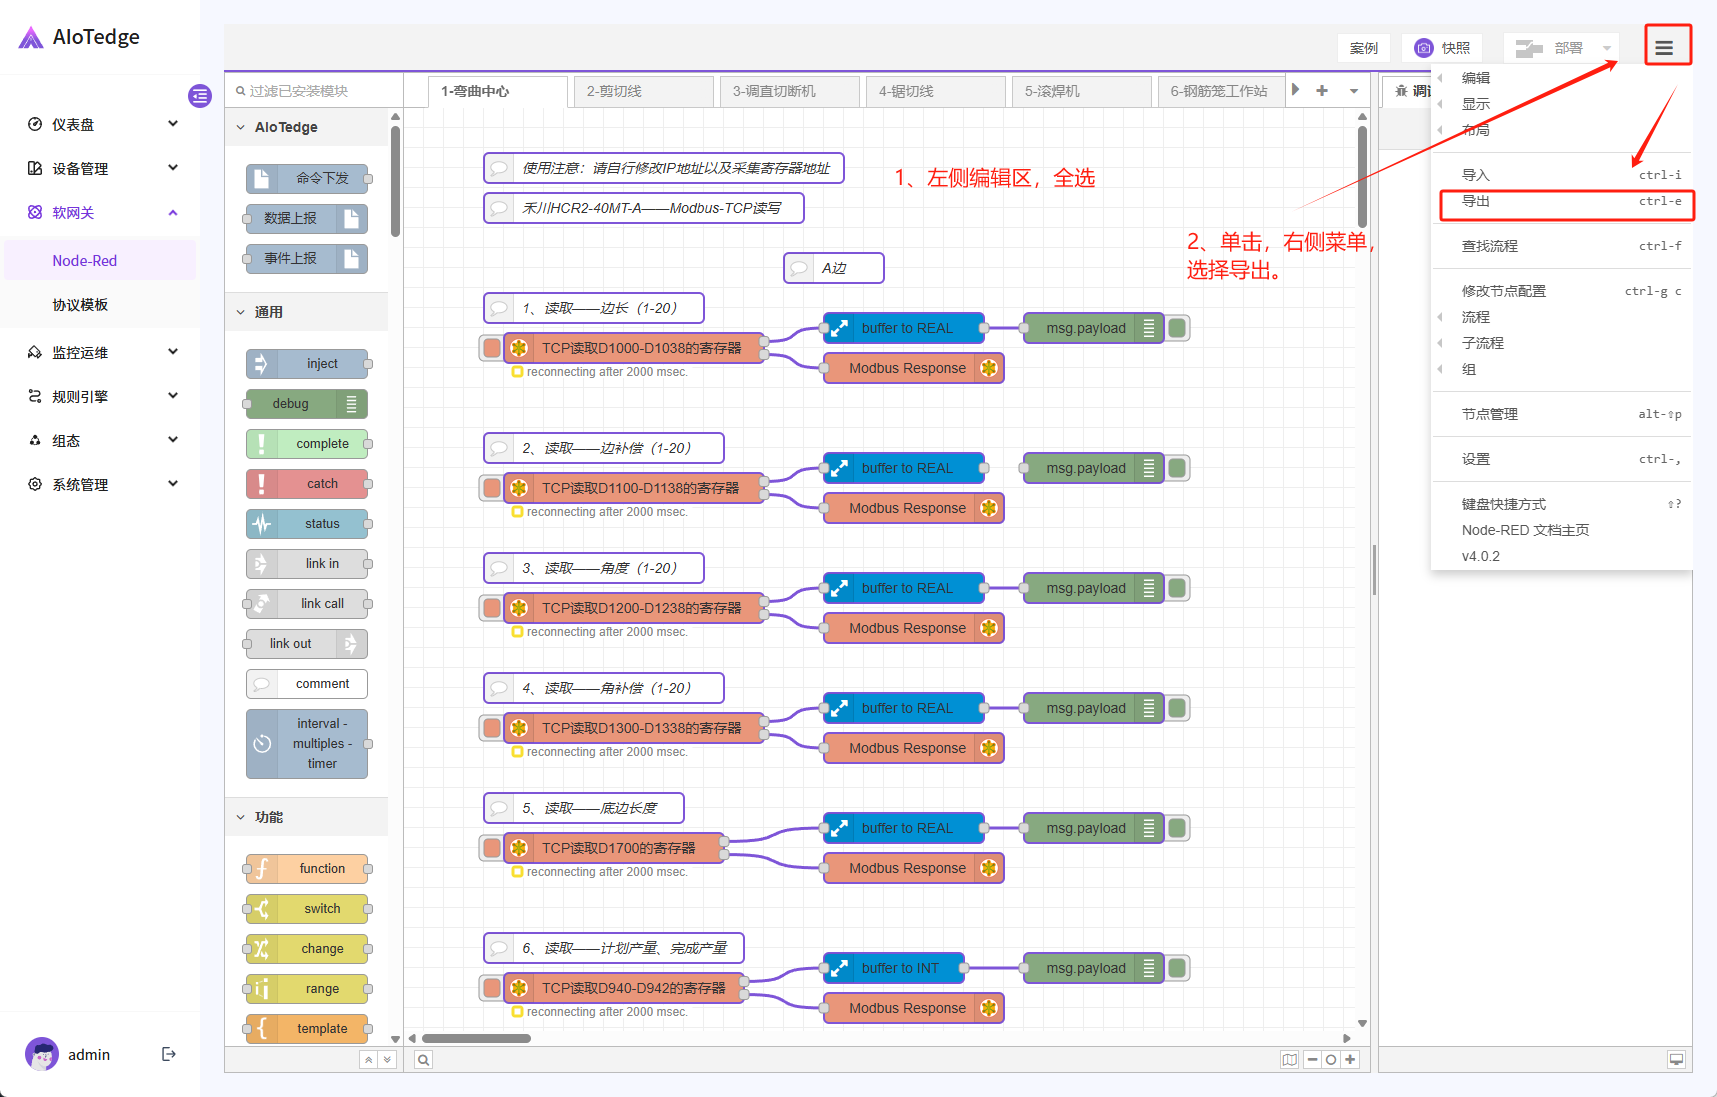Click the canvas horizontal scrollbar thumb

476,1038
